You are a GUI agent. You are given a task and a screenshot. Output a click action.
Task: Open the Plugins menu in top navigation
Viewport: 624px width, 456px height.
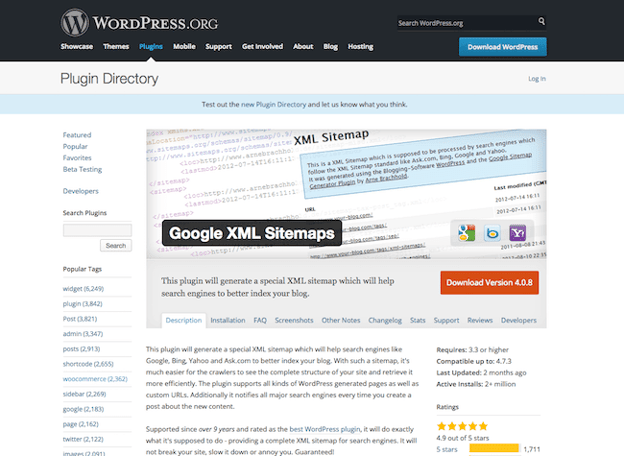tap(151, 46)
